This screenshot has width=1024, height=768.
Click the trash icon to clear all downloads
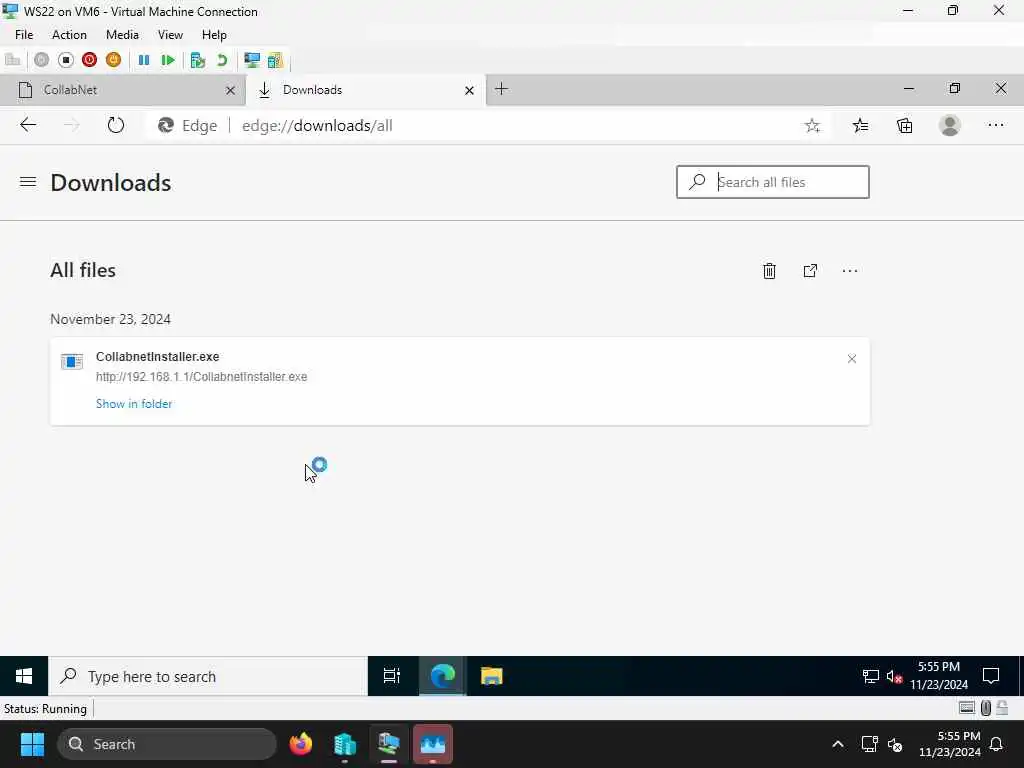[x=769, y=270]
